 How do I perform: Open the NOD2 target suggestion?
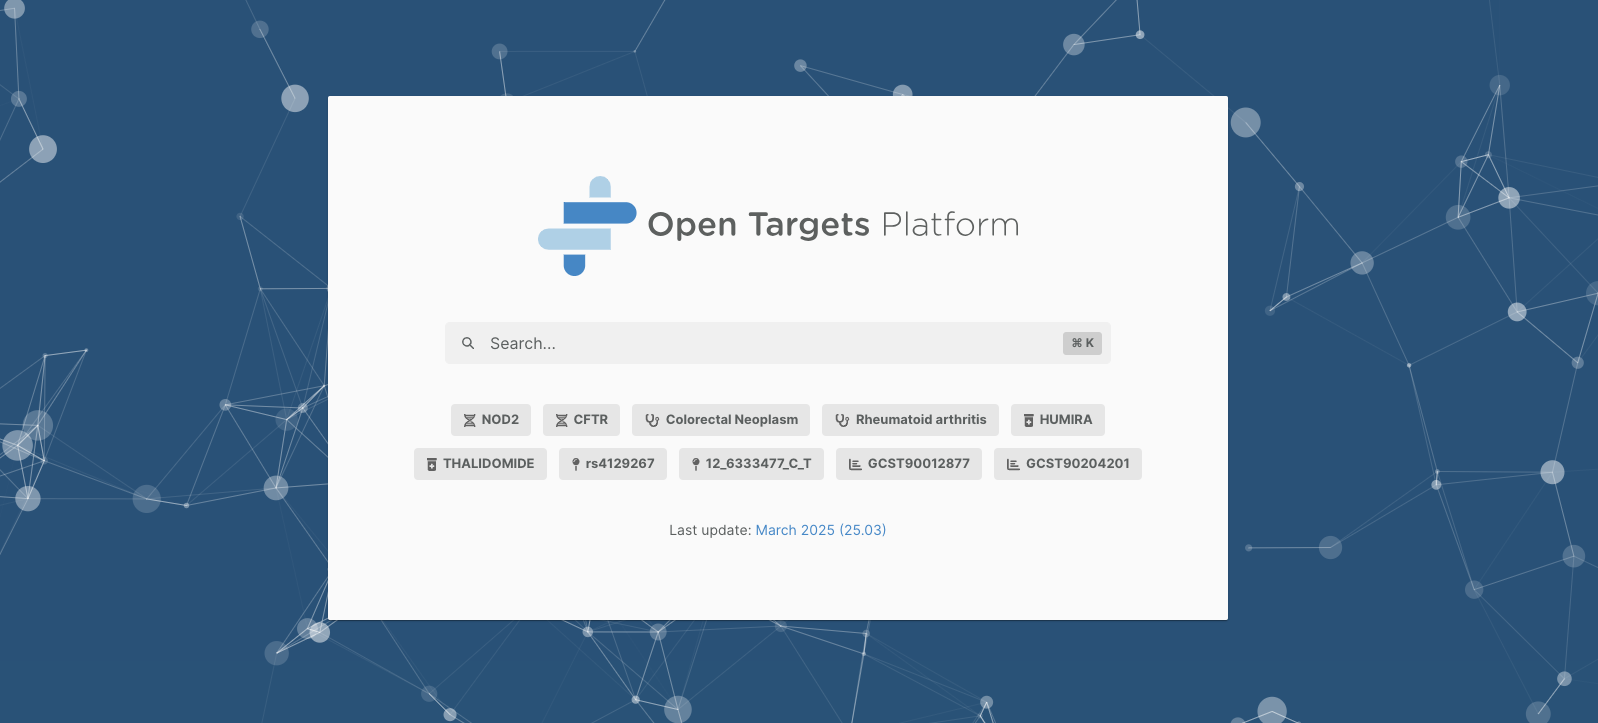click(x=491, y=420)
